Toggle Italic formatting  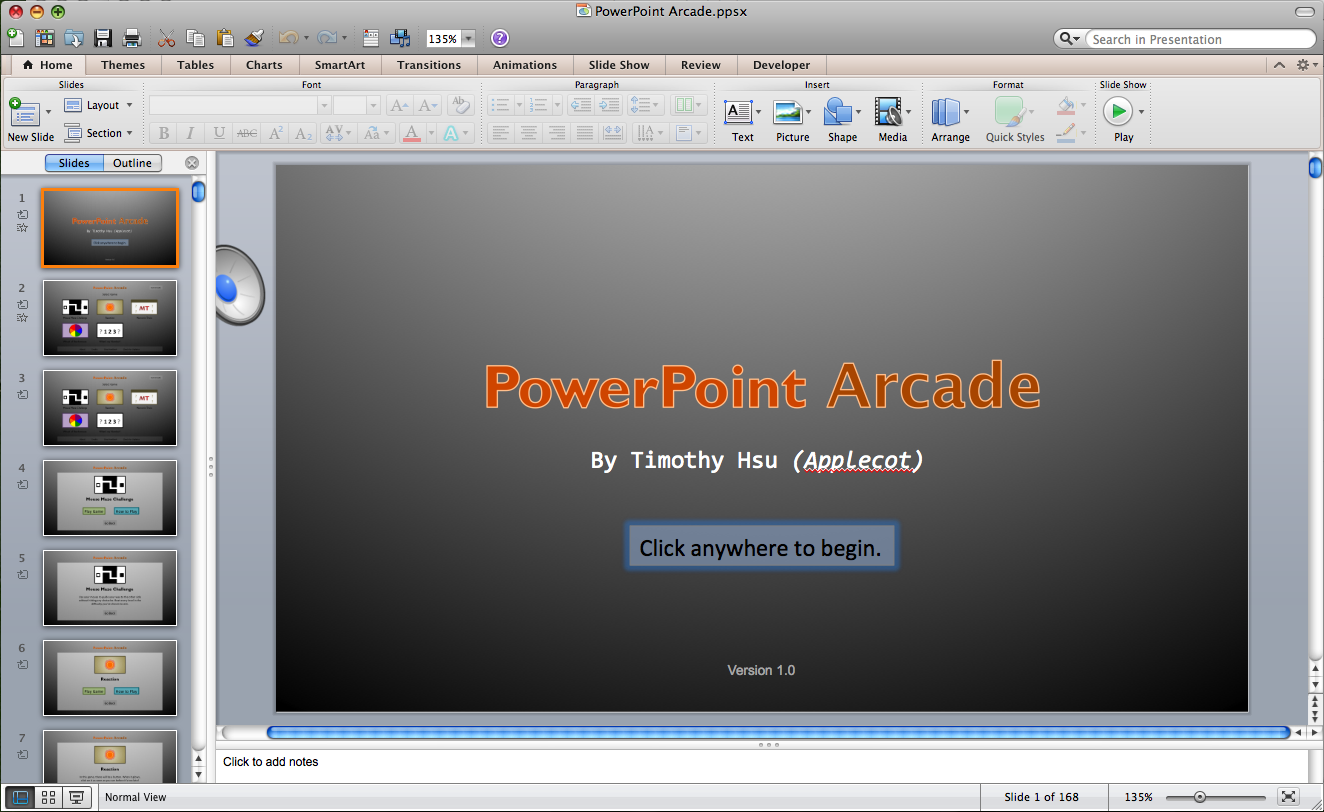click(x=191, y=132)
